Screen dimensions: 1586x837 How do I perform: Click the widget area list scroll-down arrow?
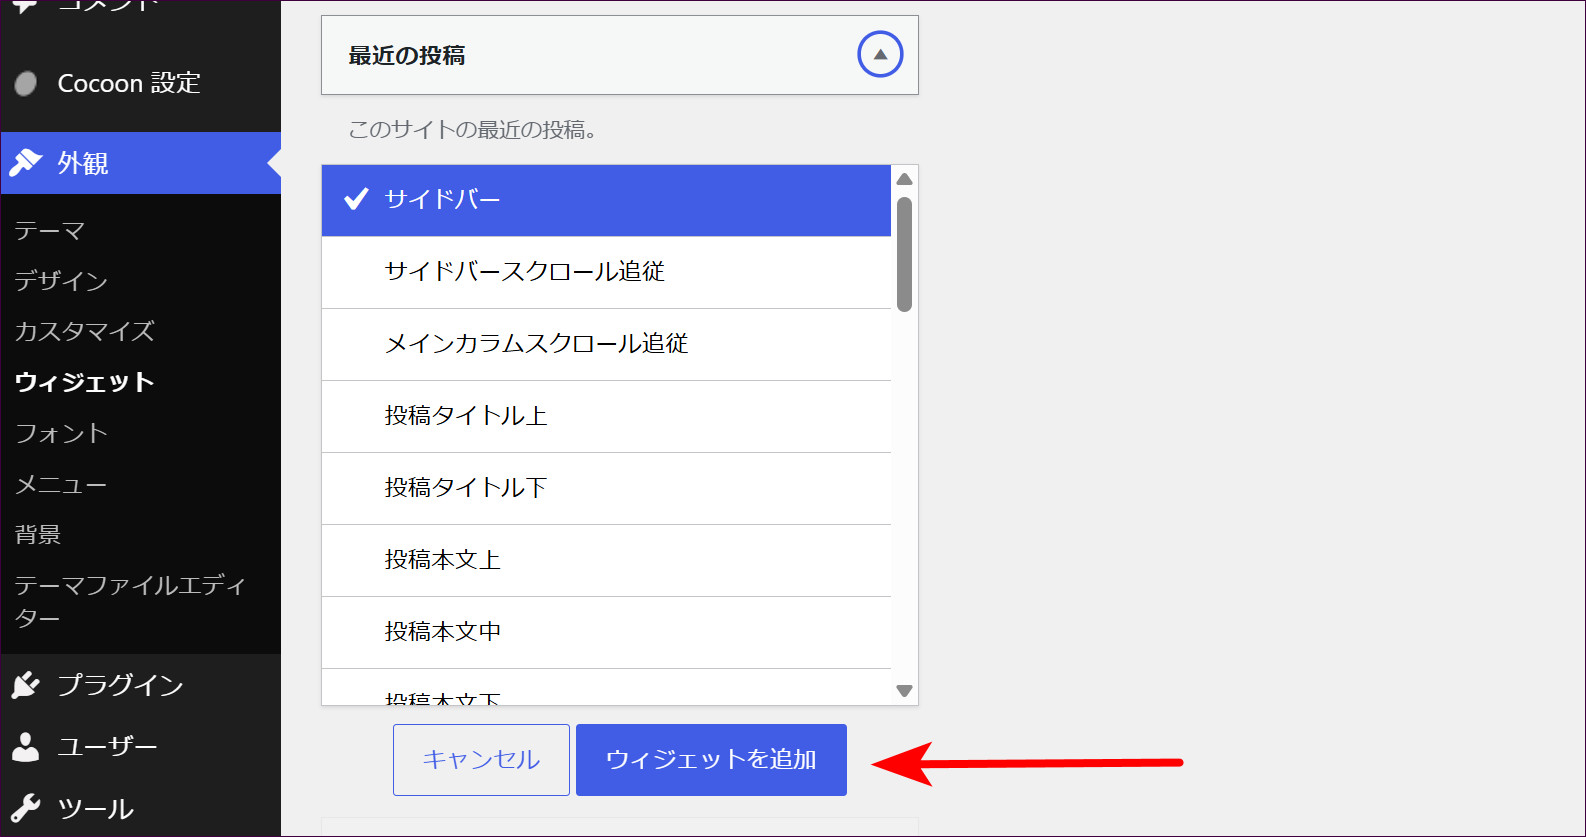pos(905,691)
